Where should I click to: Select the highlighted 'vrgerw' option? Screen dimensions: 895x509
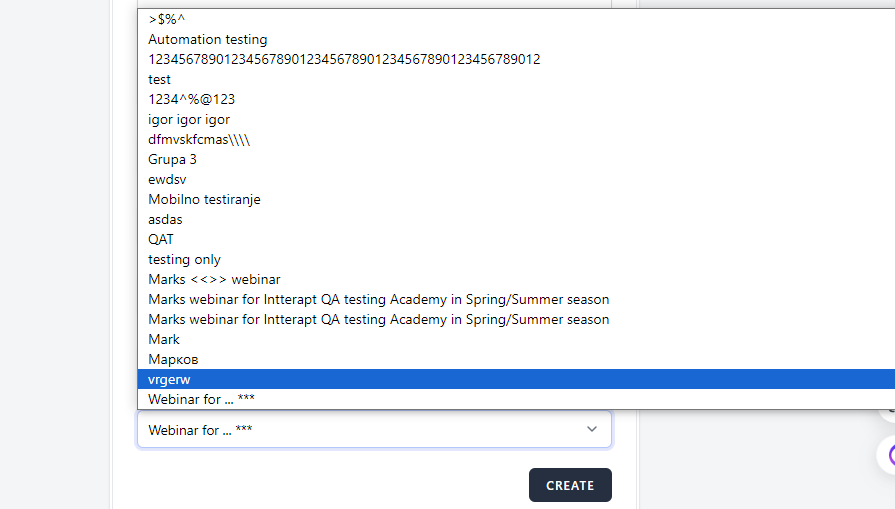169,379
